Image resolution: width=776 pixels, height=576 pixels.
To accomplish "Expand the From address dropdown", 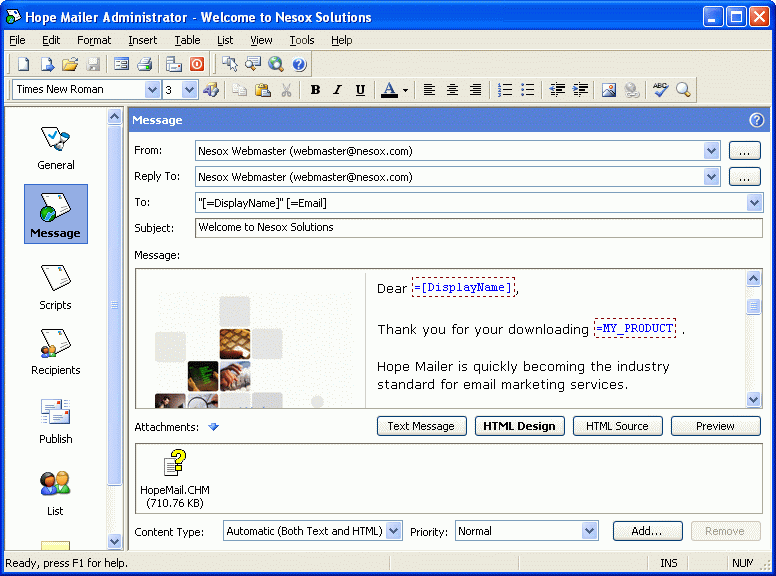I will (712, 150).
